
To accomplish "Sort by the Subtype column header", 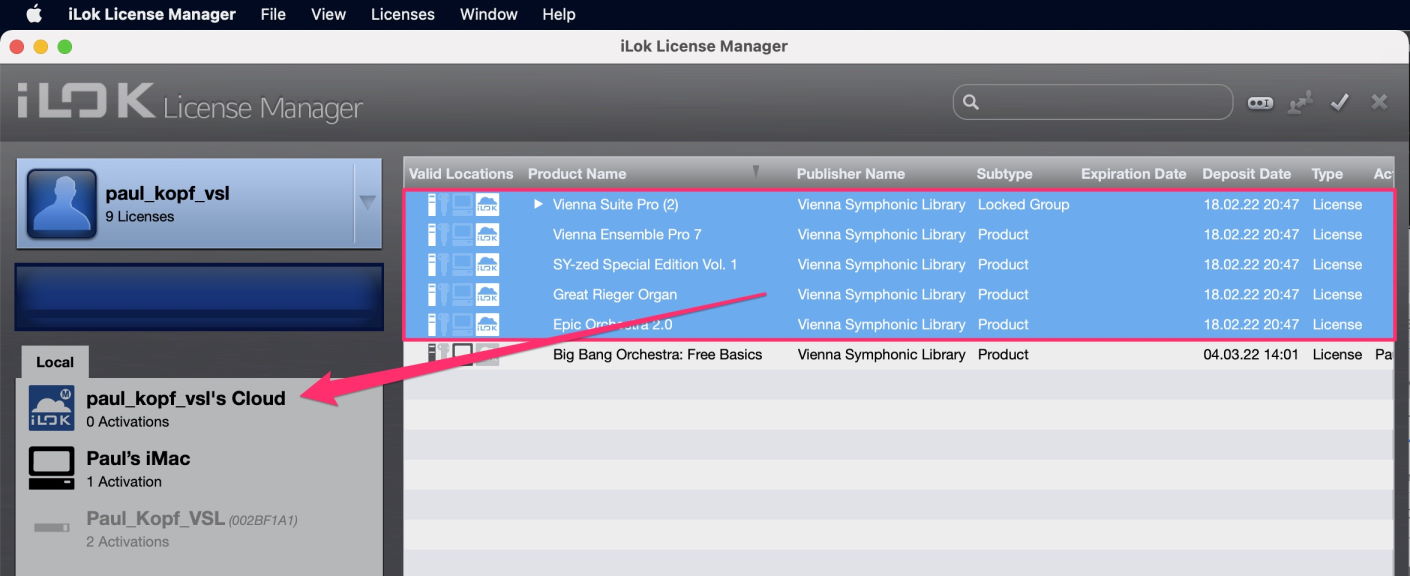I will click(1005, 174).
